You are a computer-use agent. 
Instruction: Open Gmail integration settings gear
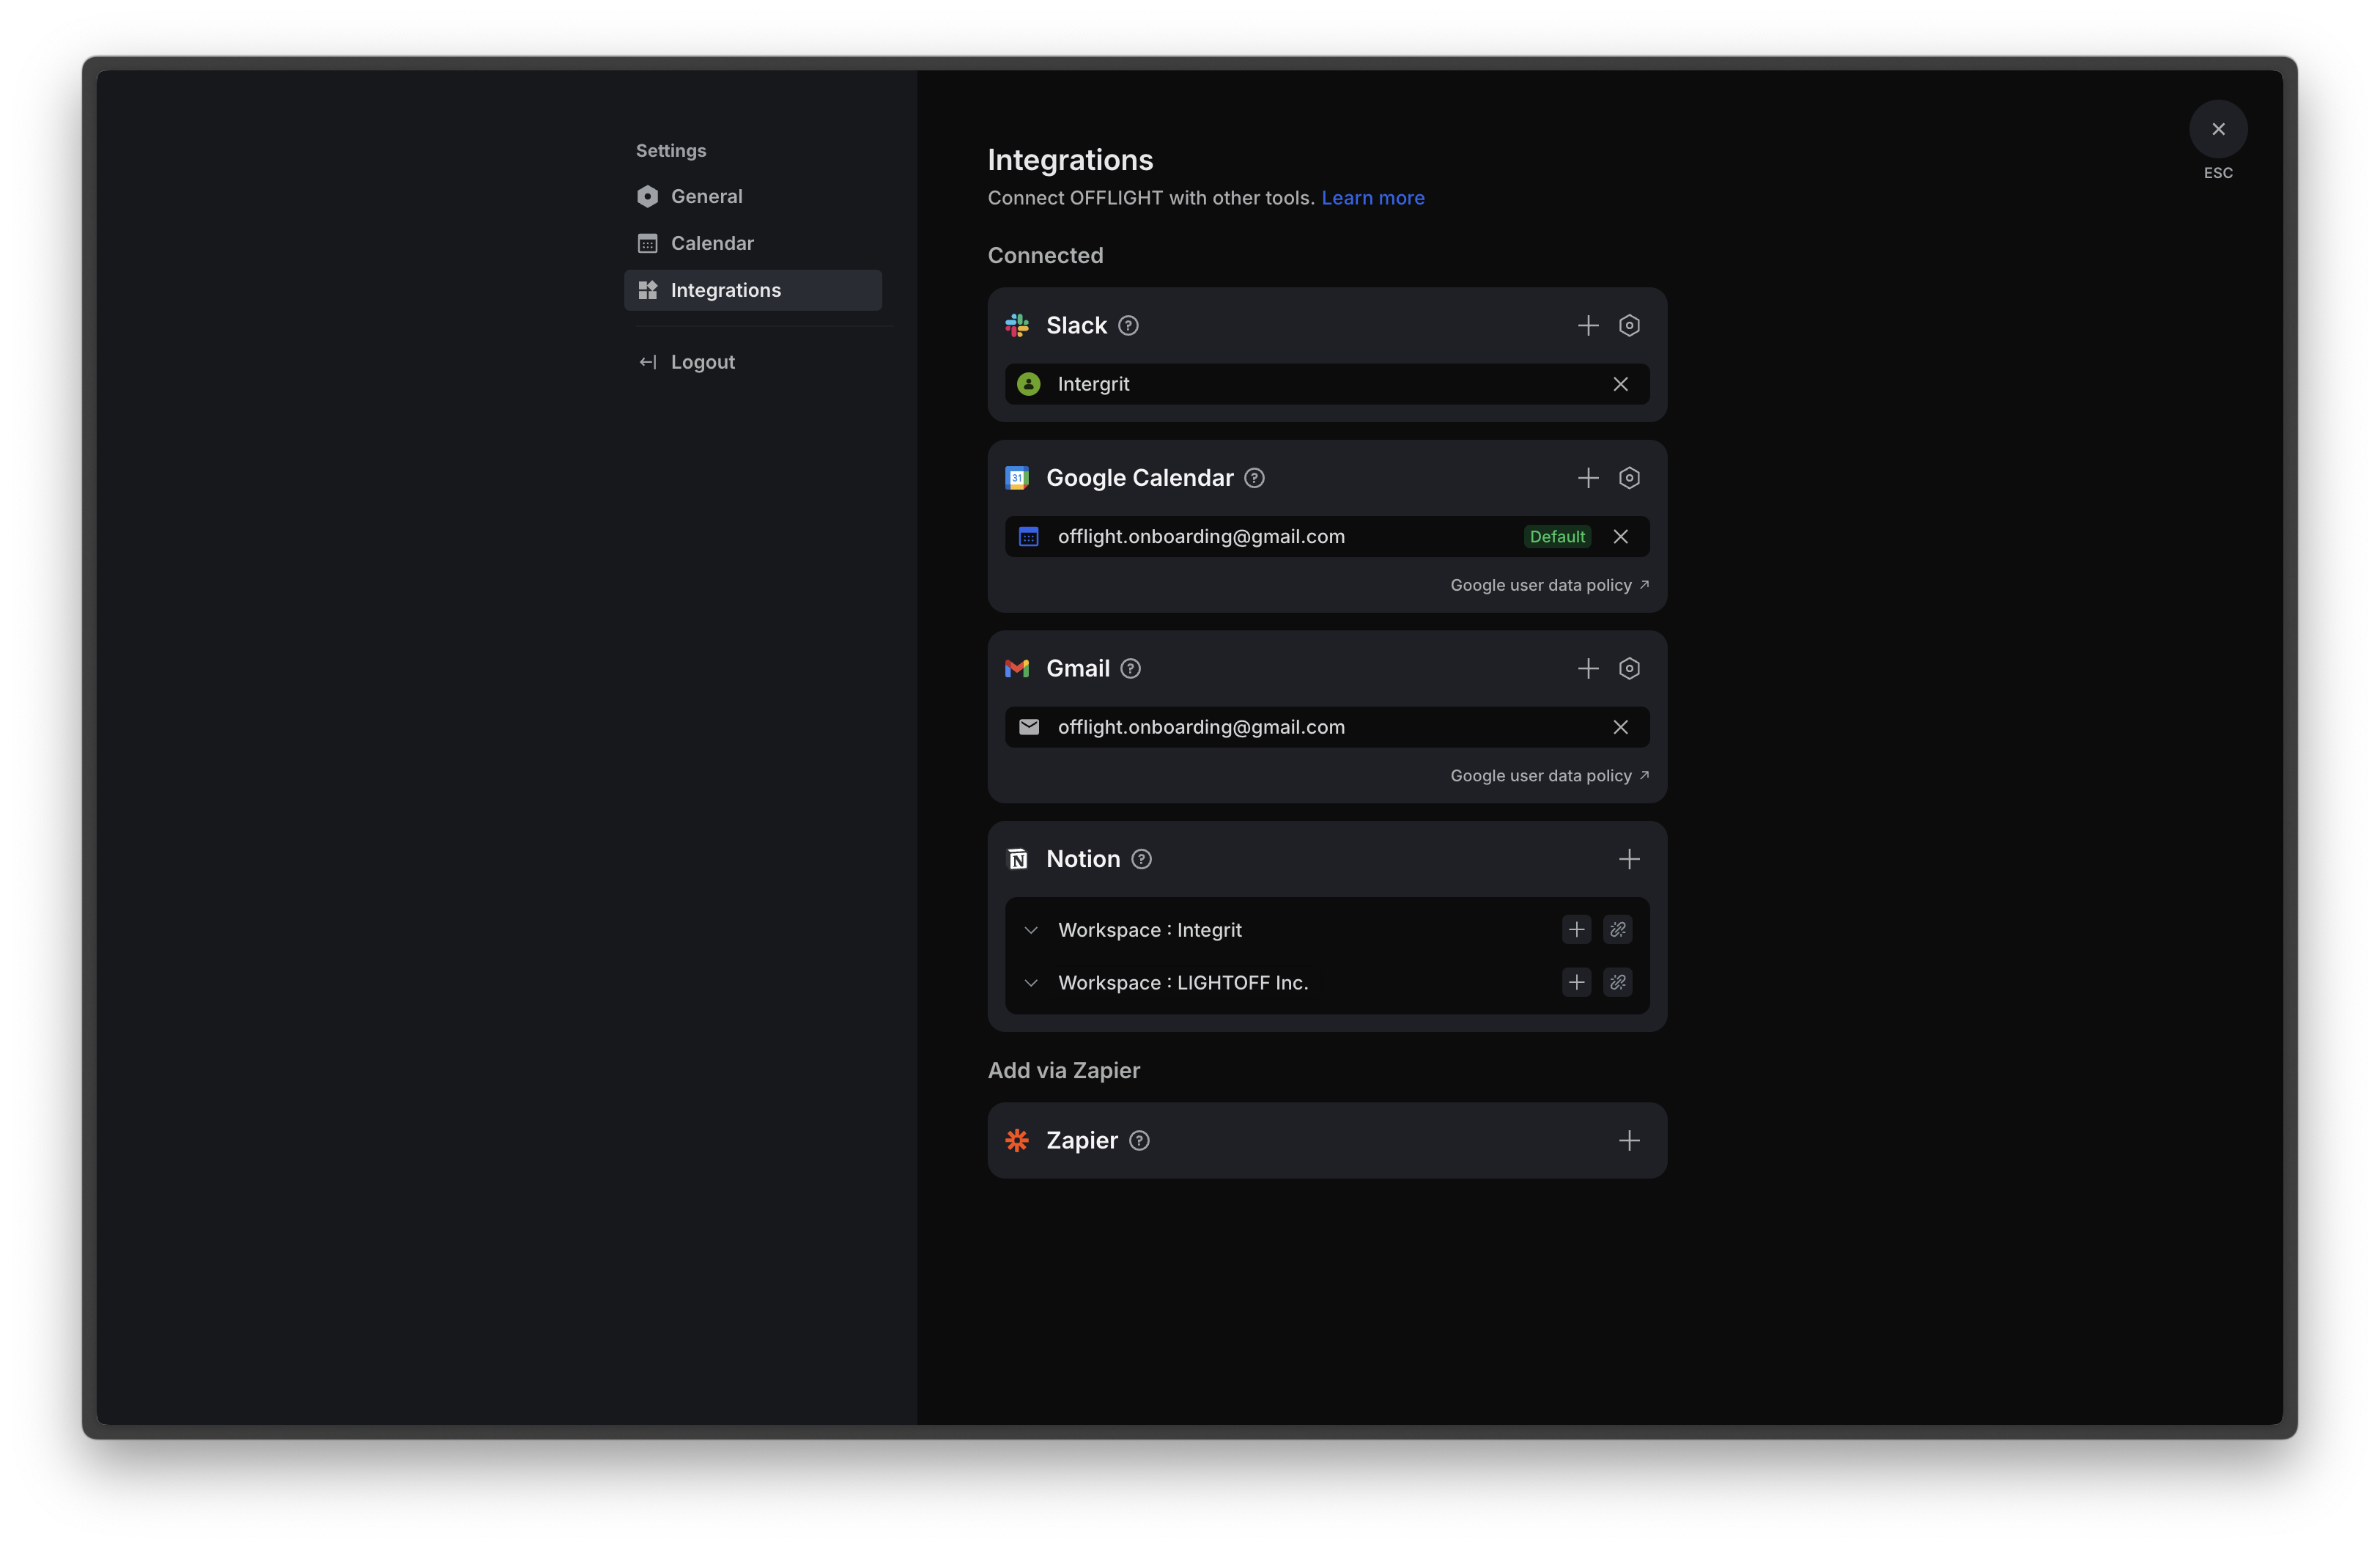click(x=1629, y=668)
